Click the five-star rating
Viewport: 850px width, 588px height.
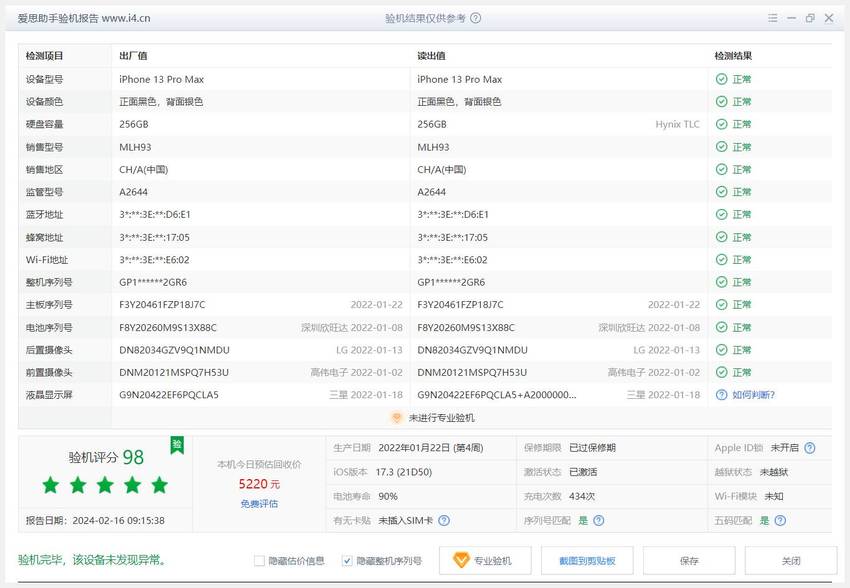point(105,485)
